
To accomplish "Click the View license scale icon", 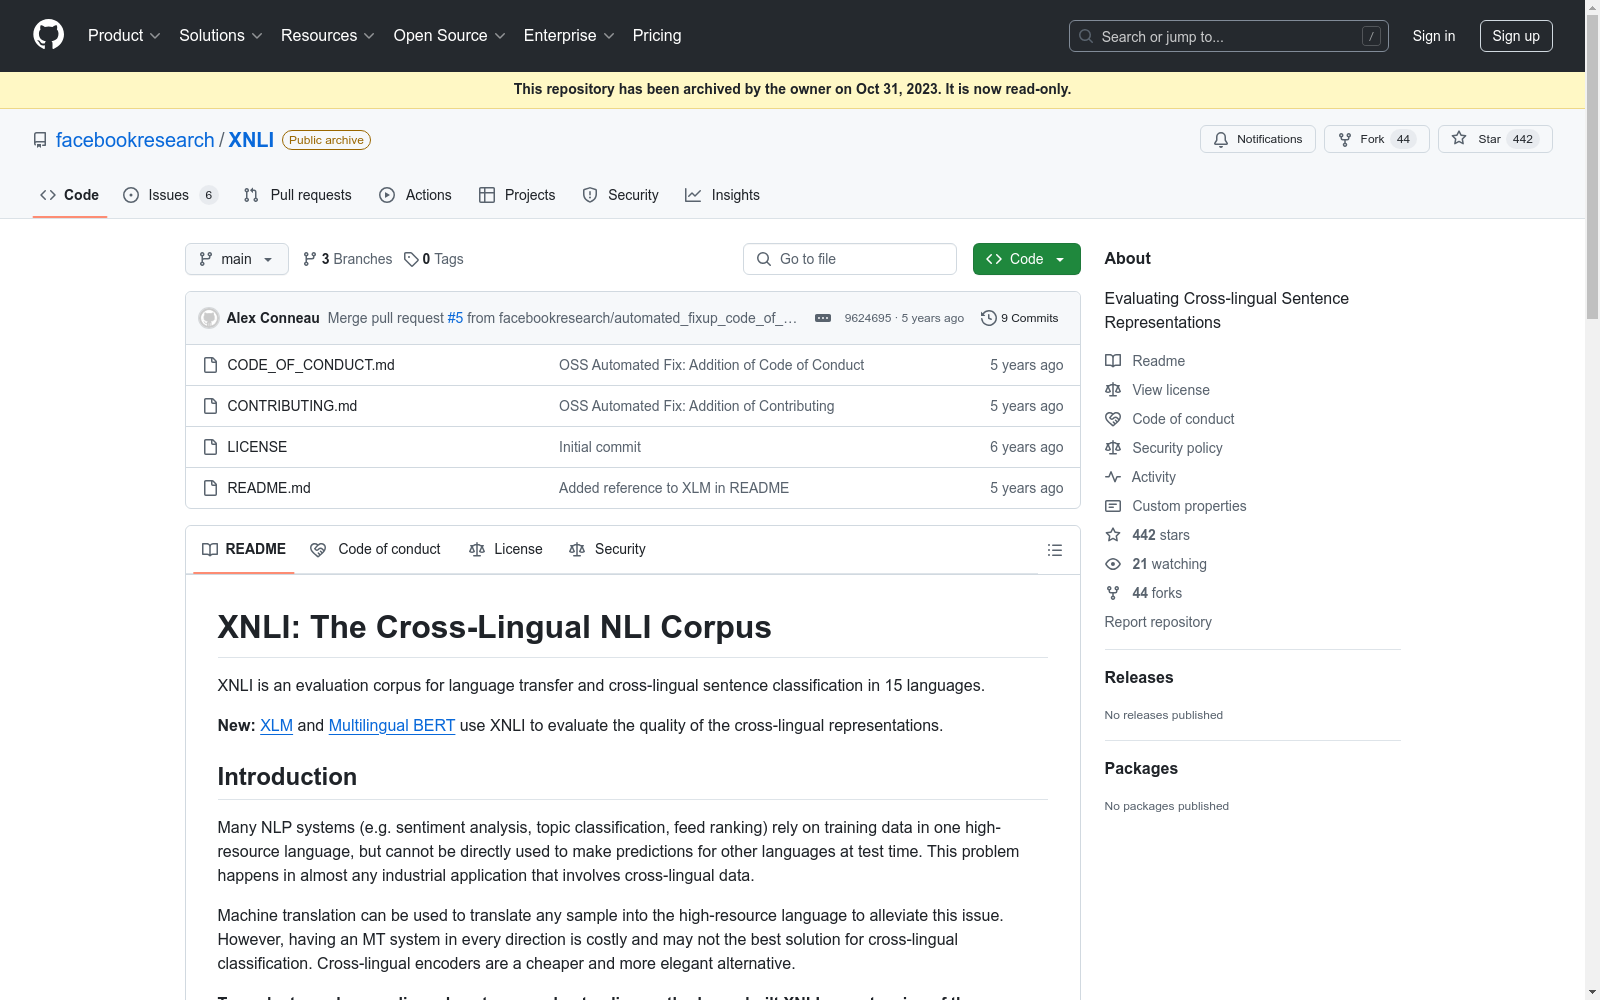I will tap(1113, 390).
